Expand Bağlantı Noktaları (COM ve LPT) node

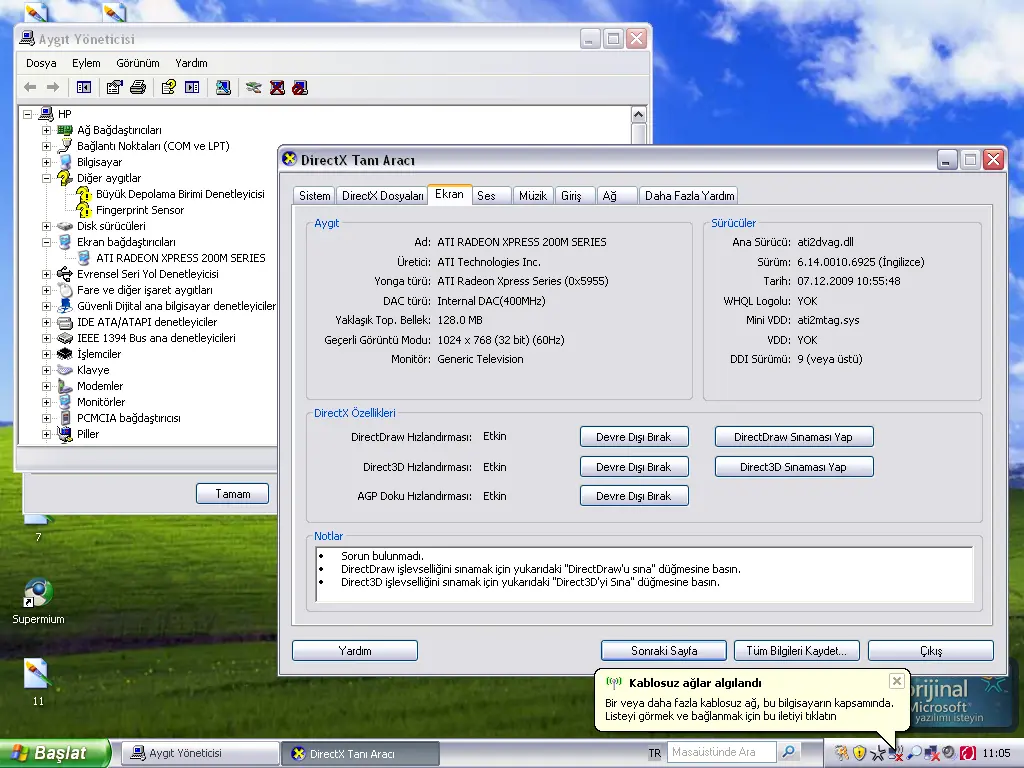click(x=46, y=146)
